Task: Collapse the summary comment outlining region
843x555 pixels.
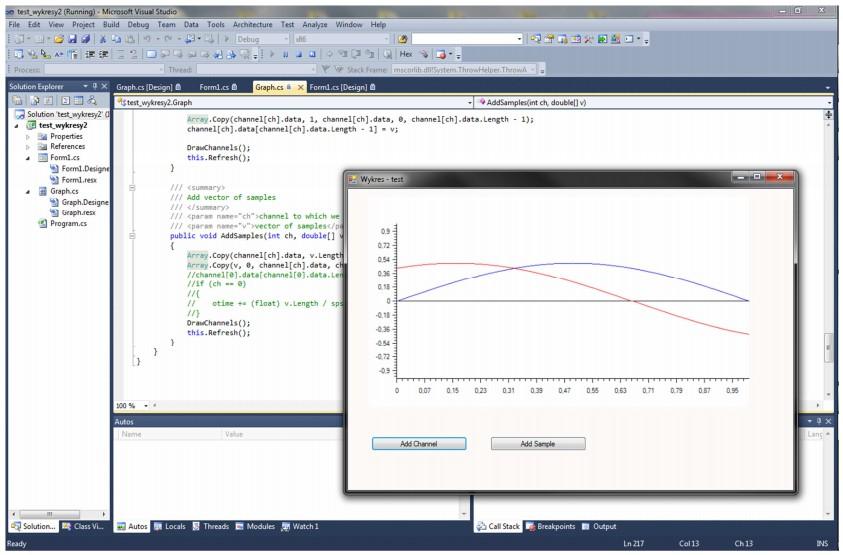Action: tap(132, 188)
